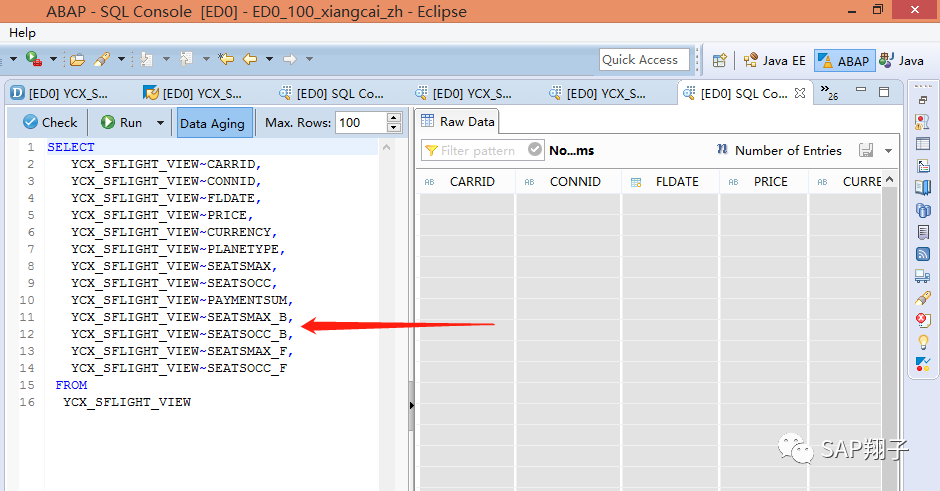
Task: Decrease Max. Rows spinner value
Action: 393,127
